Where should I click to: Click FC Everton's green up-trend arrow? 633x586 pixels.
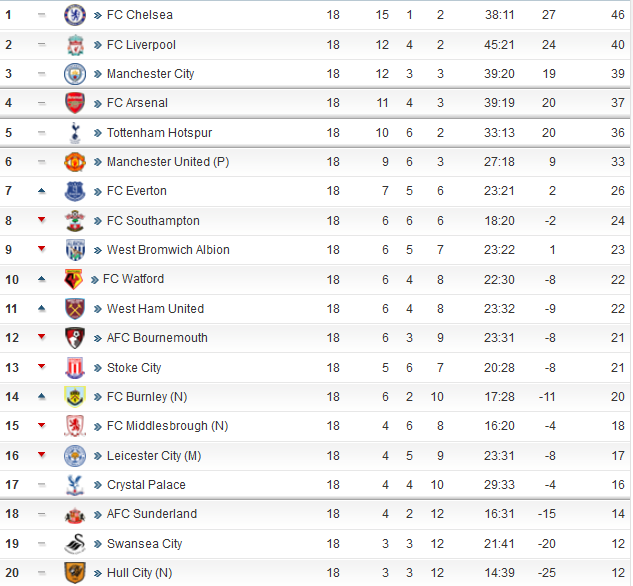point(41,190)
